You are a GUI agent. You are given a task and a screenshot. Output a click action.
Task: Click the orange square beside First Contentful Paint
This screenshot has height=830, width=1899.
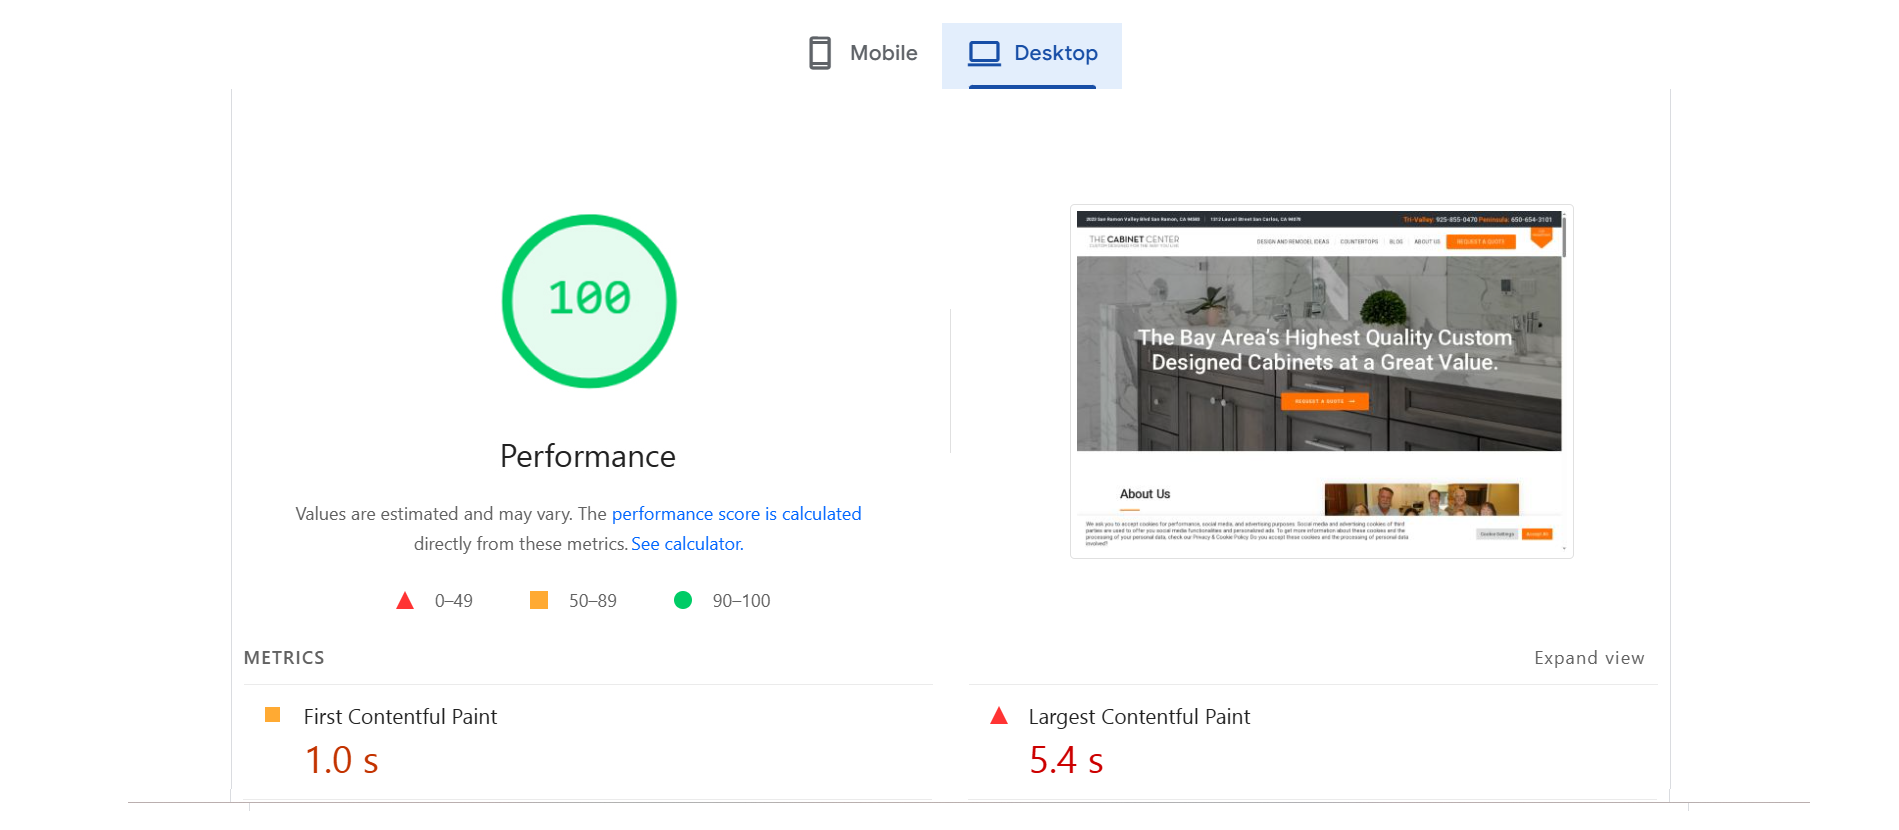(x=272, y=714)
